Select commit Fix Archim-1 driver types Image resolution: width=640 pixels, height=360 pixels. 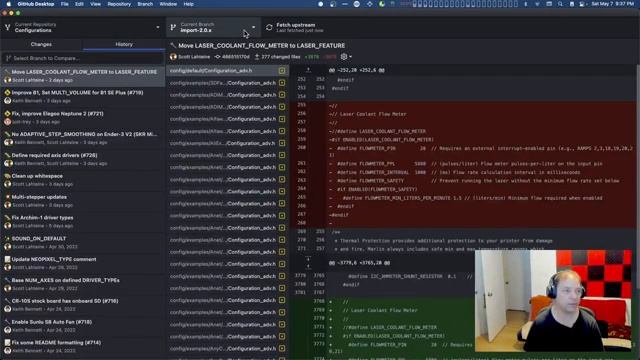83,221
